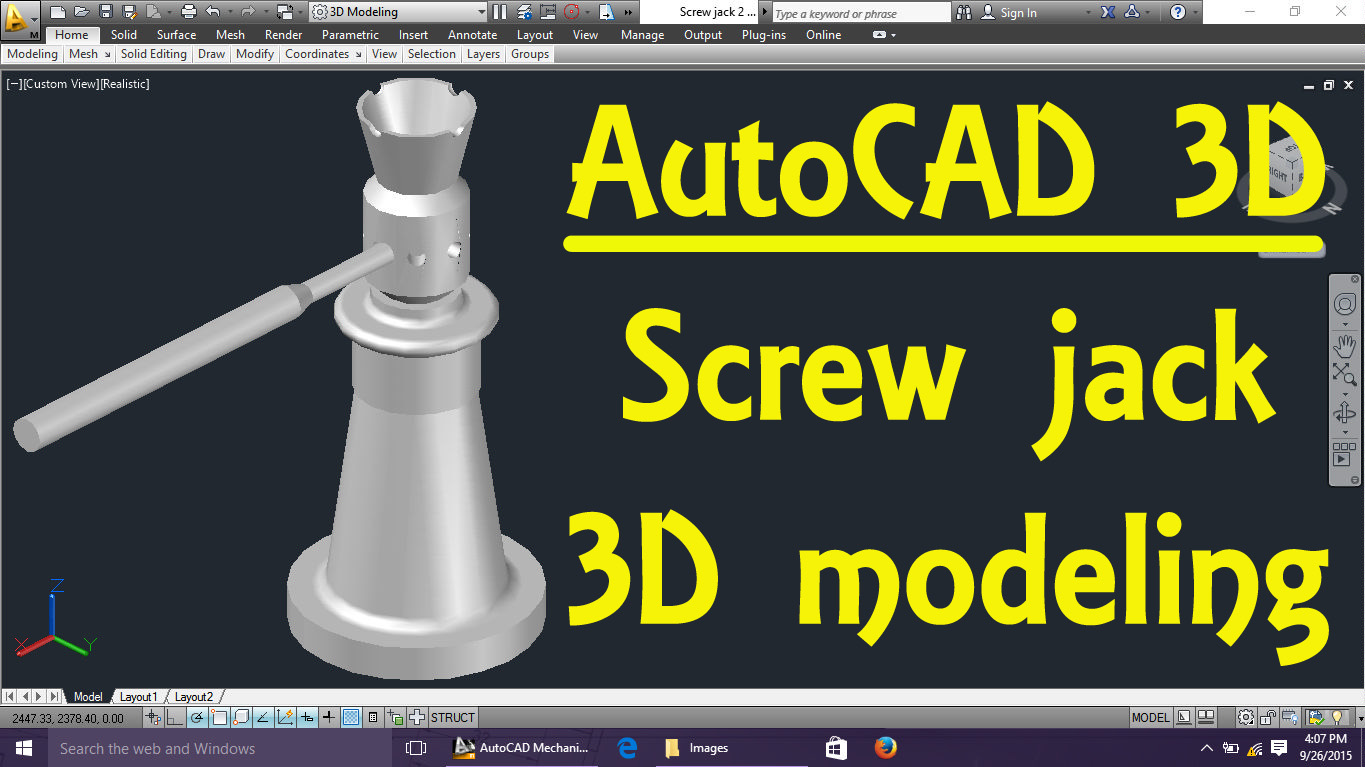Open Microsoft Edge from the taskbar

[x=627, y=748]
